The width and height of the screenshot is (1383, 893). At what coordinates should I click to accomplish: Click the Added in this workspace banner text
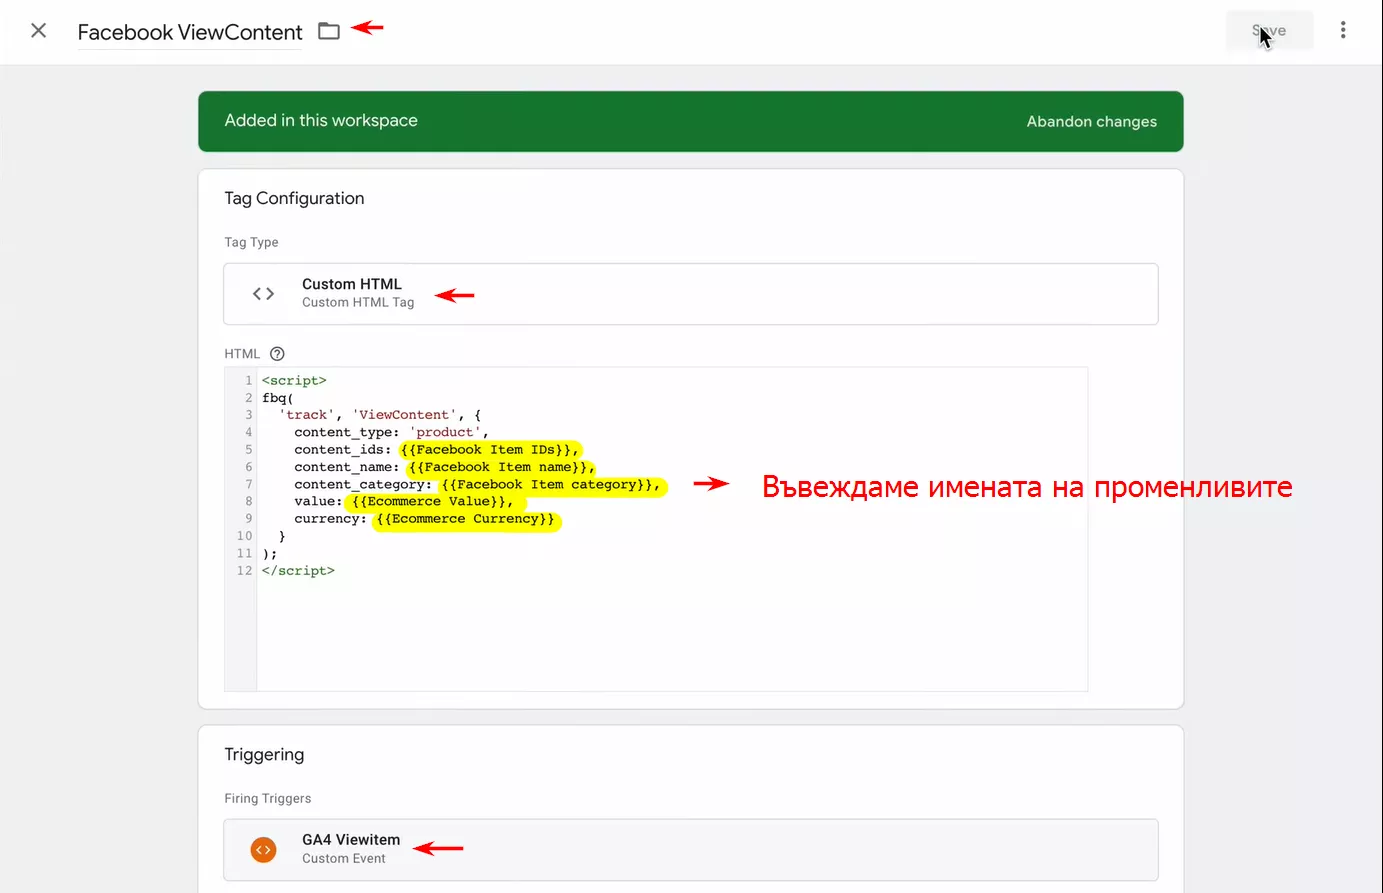point(321,121)
